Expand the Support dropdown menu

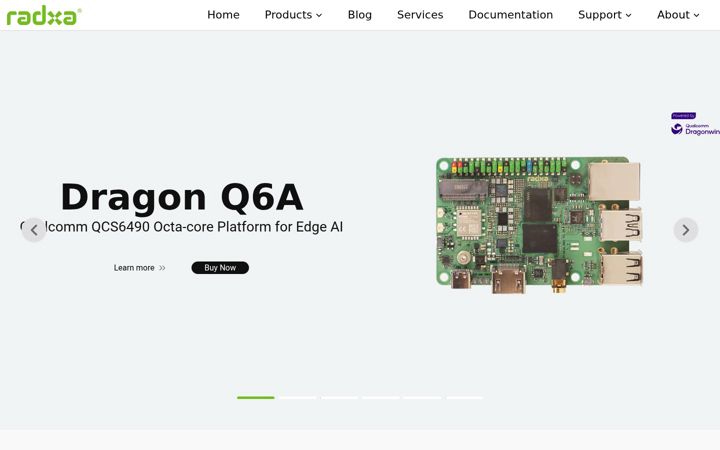pyautogui.click(x=605, y=15)
